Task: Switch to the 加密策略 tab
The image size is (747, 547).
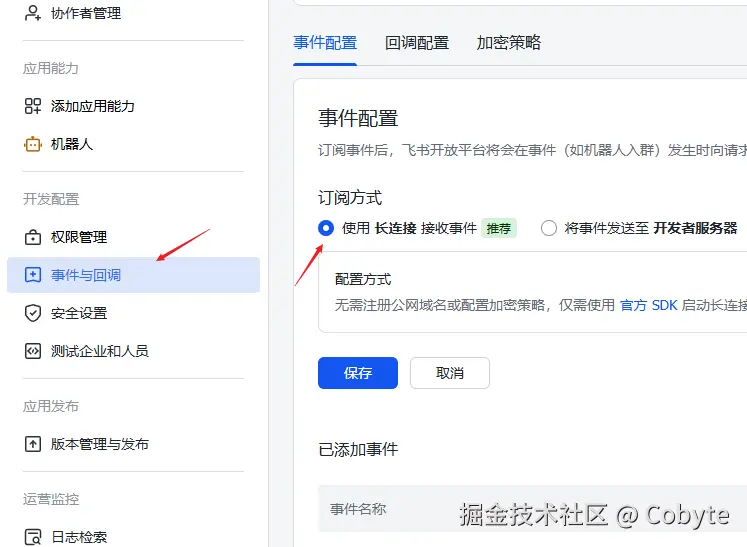Action: point(508,43)
